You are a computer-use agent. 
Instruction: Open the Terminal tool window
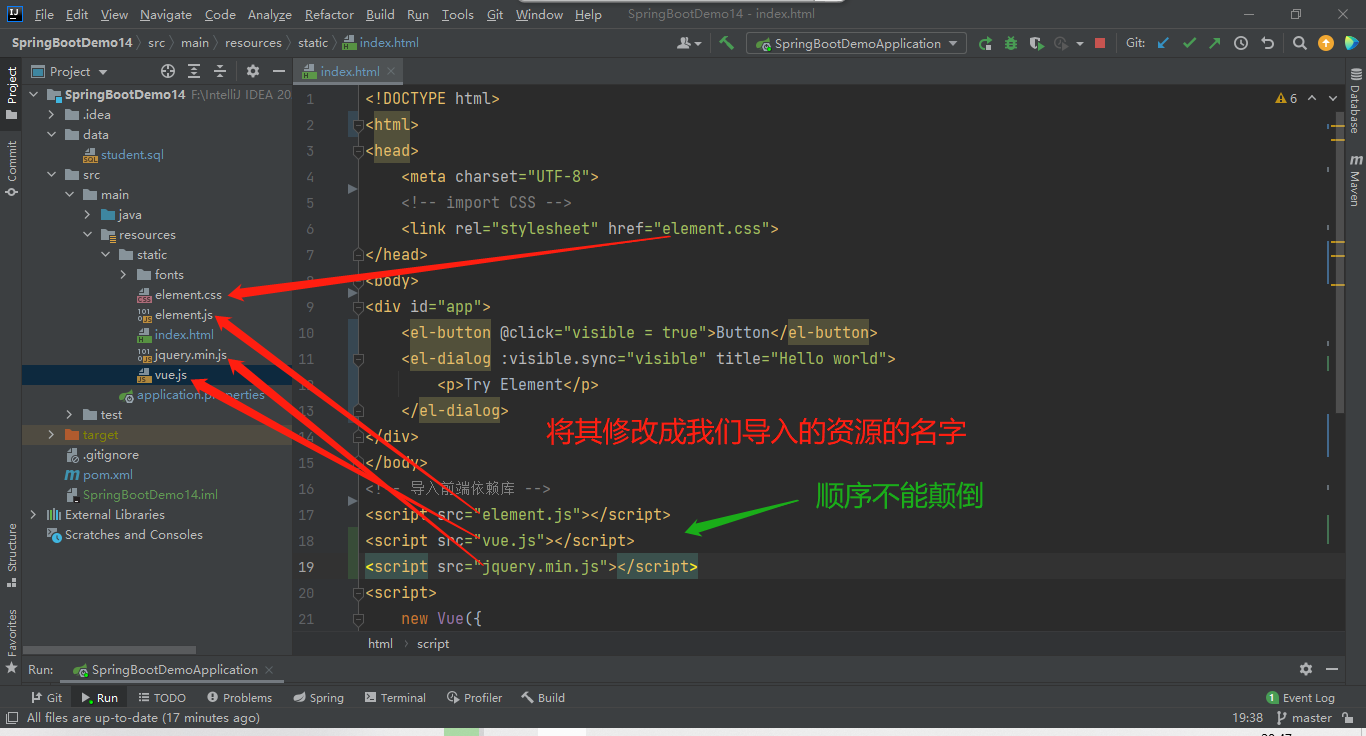click(395, 697)
